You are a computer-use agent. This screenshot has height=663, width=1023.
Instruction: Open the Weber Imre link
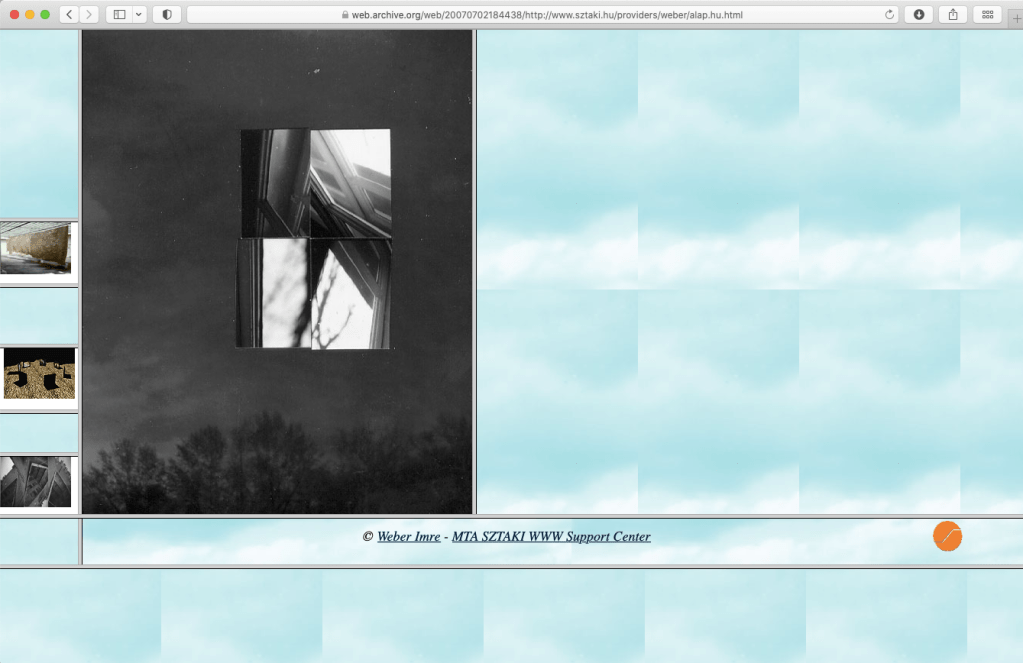[x=408, y=536]
